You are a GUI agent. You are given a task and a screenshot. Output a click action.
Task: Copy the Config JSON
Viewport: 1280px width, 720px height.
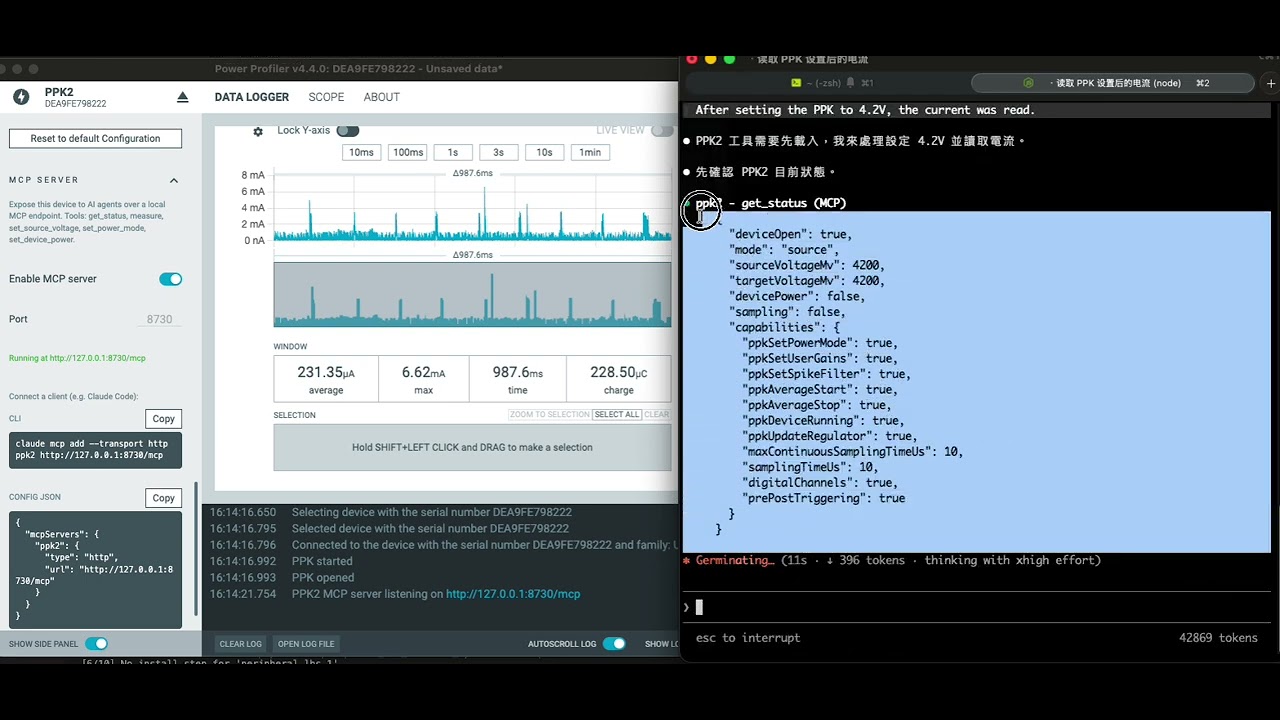[163, 498]
